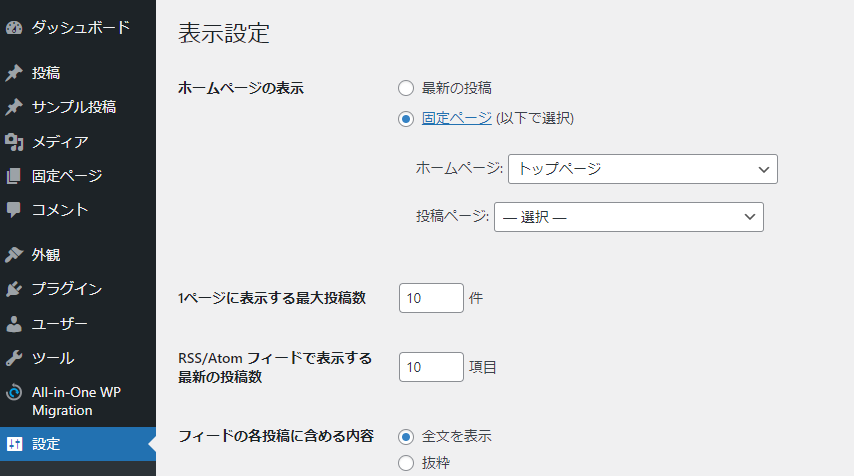This screenshot has height=476, width=854.
Task: Select the 抜粋 radio button
Action: pyautogui.click(x=406, y=463)
